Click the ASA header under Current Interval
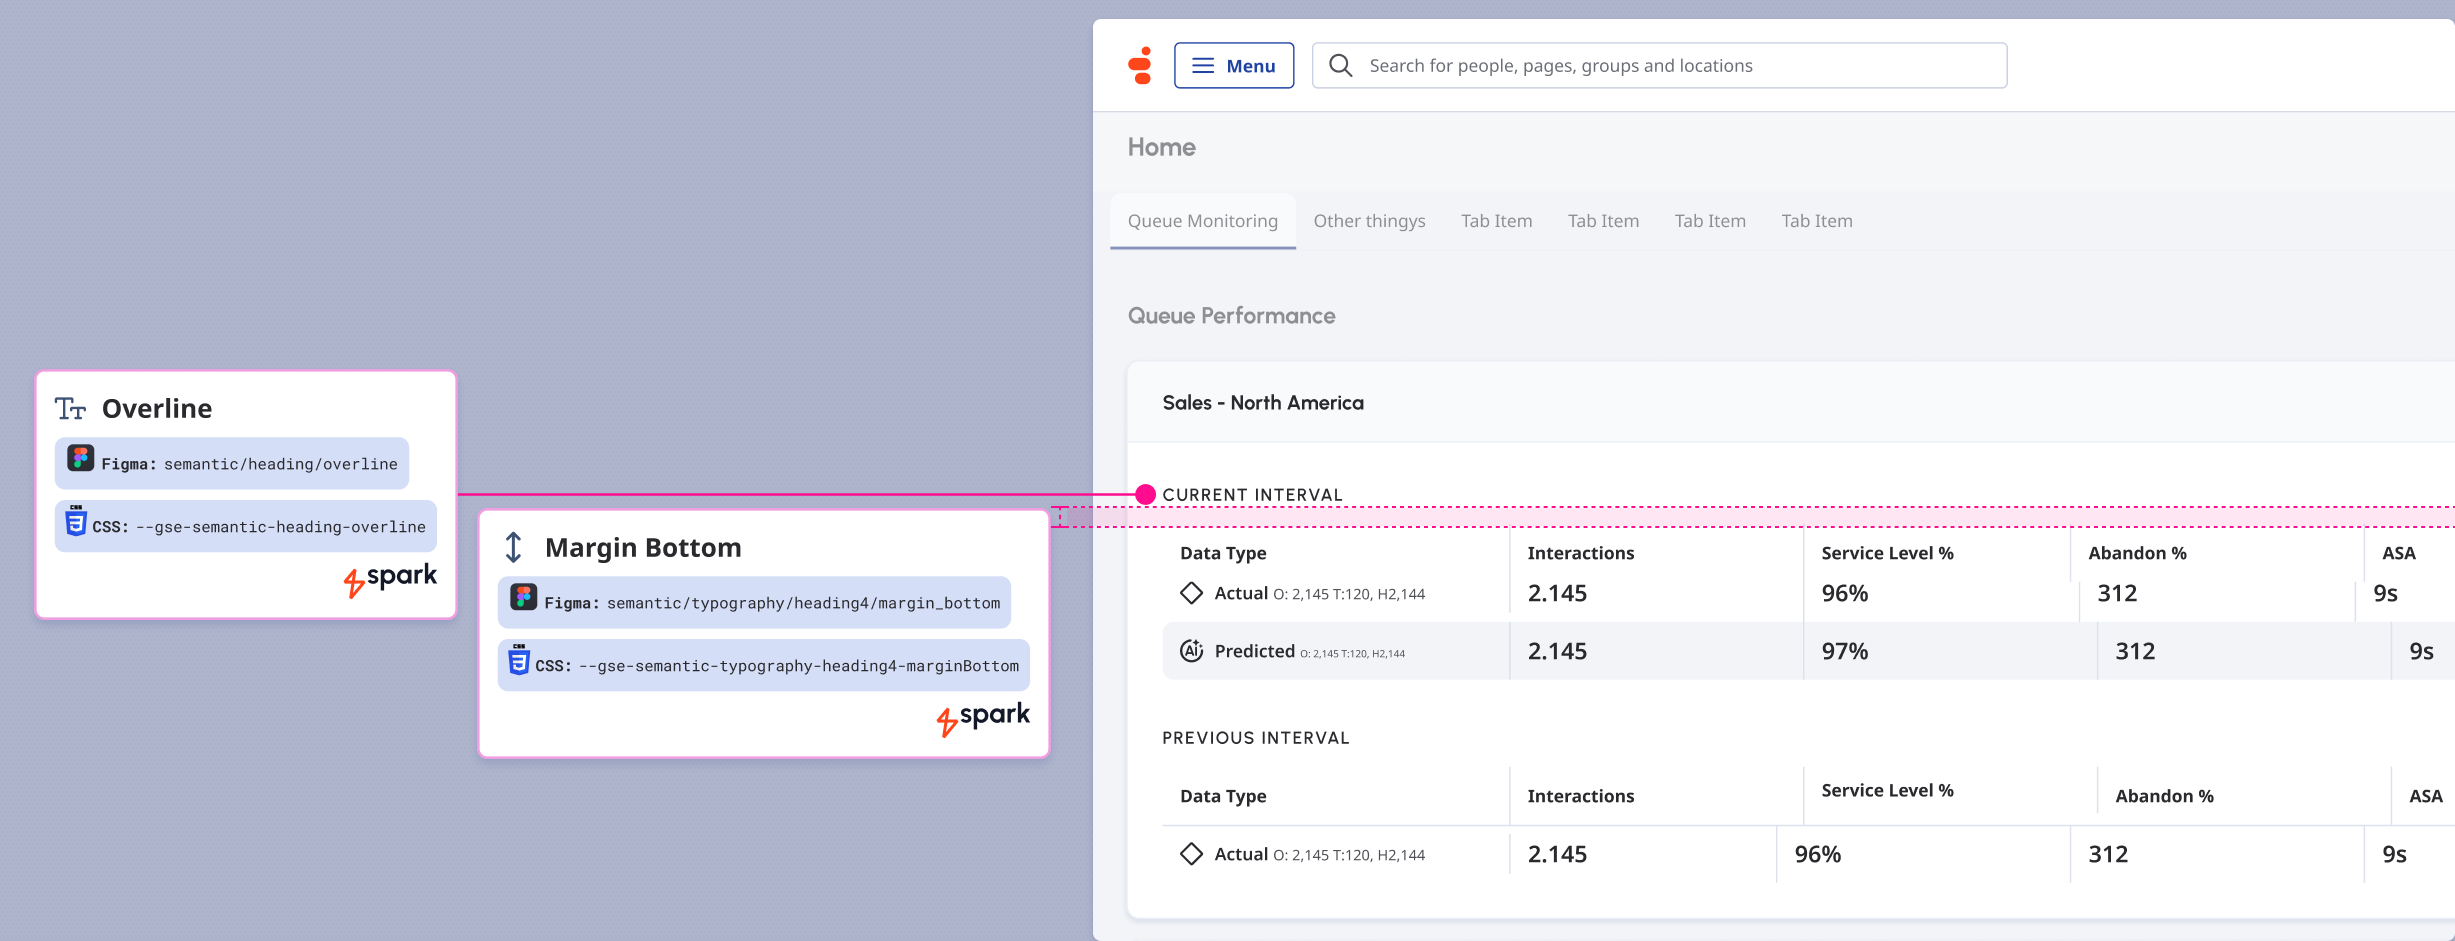The image size is (2455, 941). tap(2399, 553)
